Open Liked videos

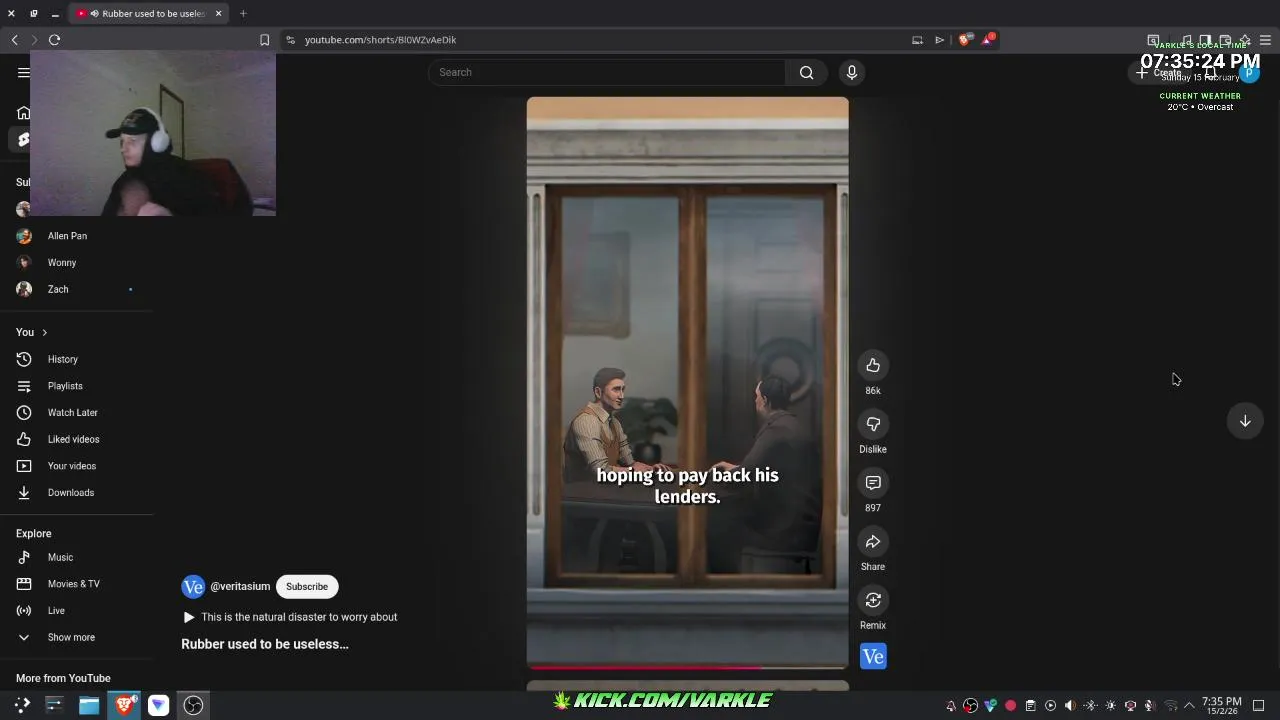click(x=75, y=439)
